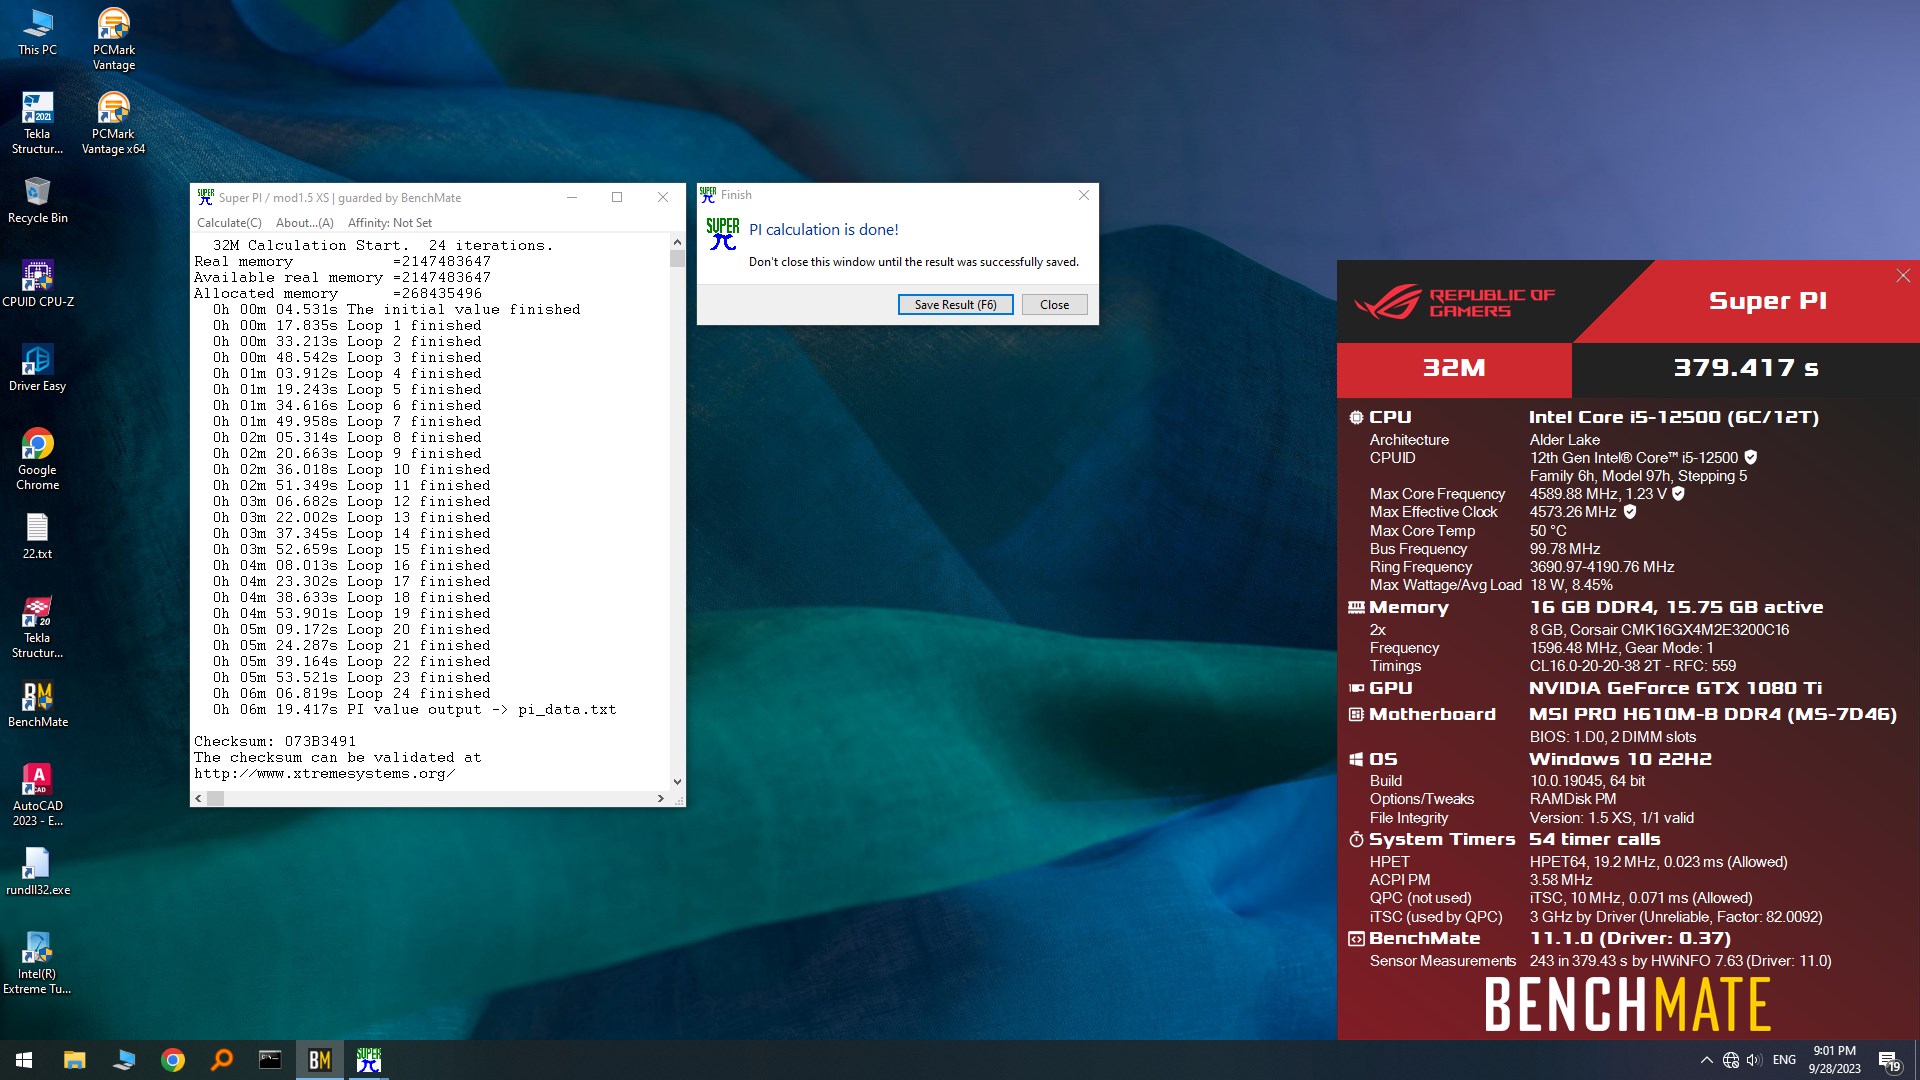Click the ENG language indicator

click(1784, 1060)
